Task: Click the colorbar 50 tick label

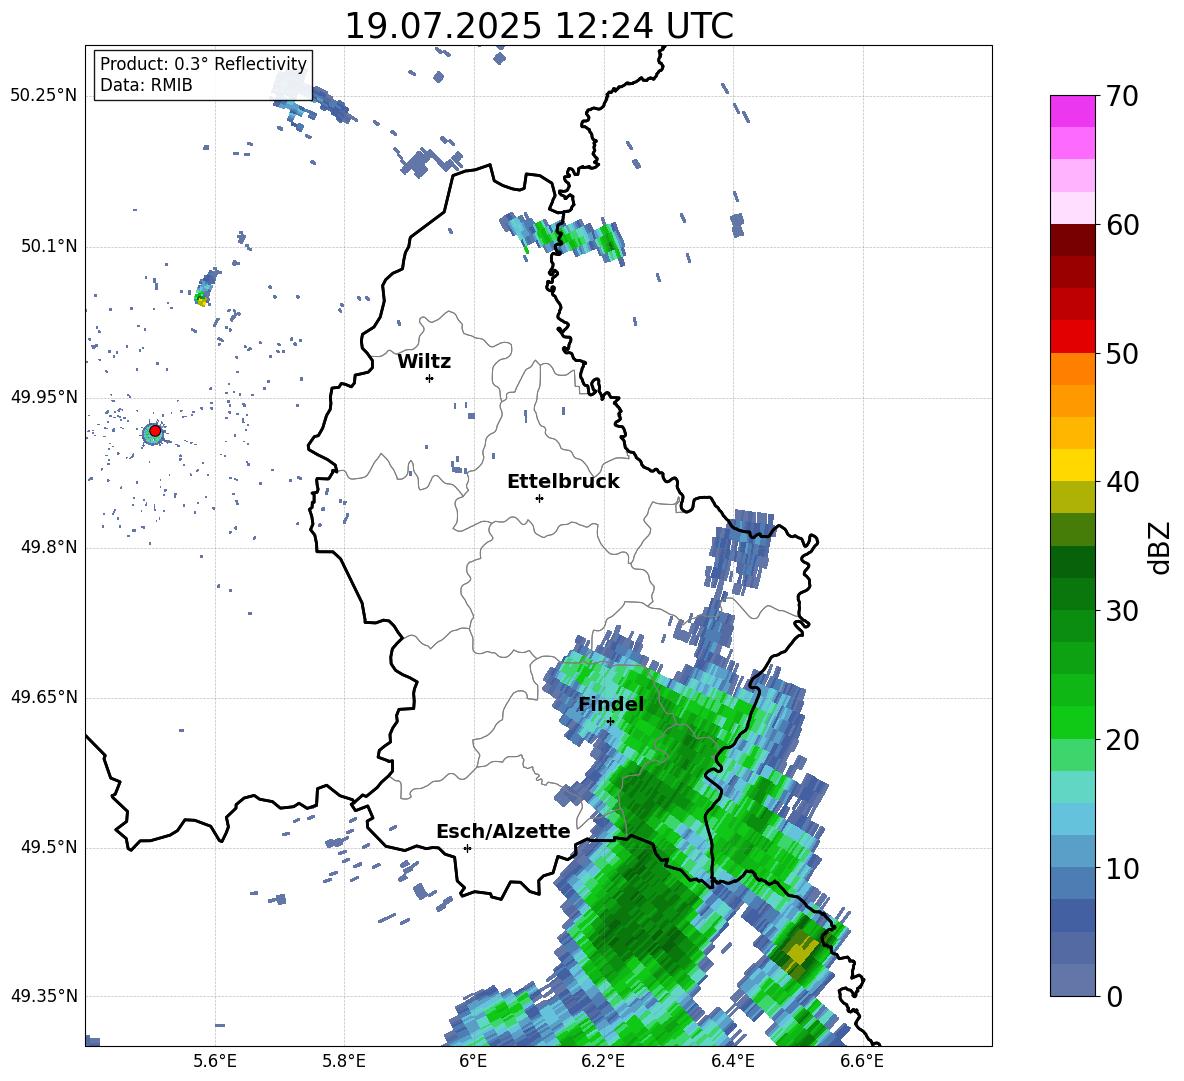Action: click(1122, 354)
